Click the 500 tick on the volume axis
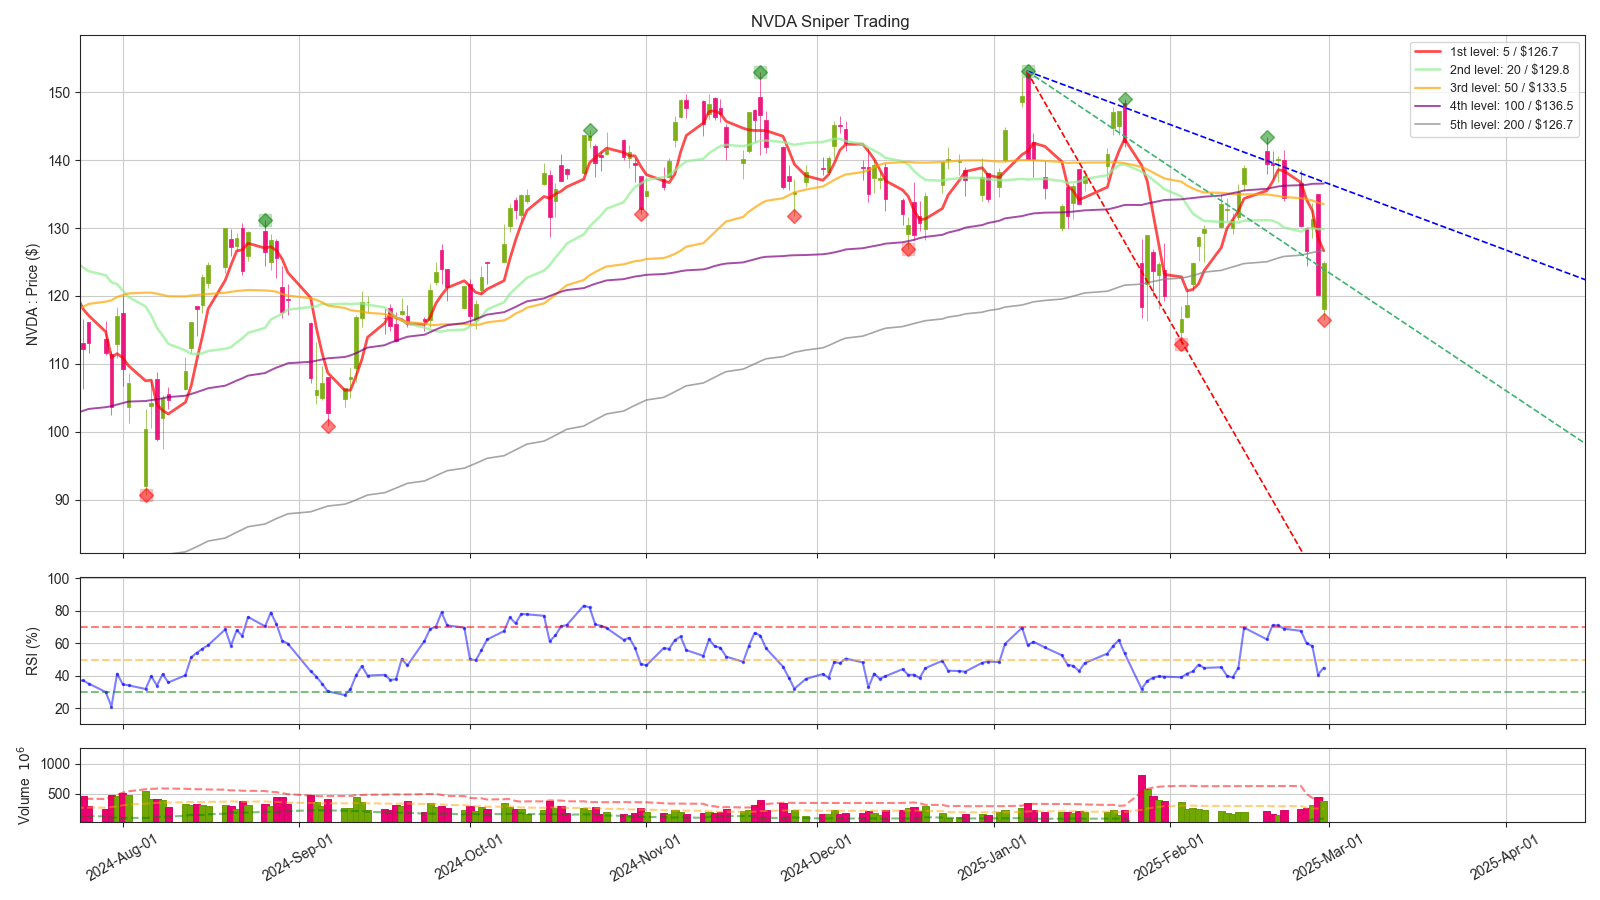Viewport: 1600px width, 900px height. click(58, 794)
